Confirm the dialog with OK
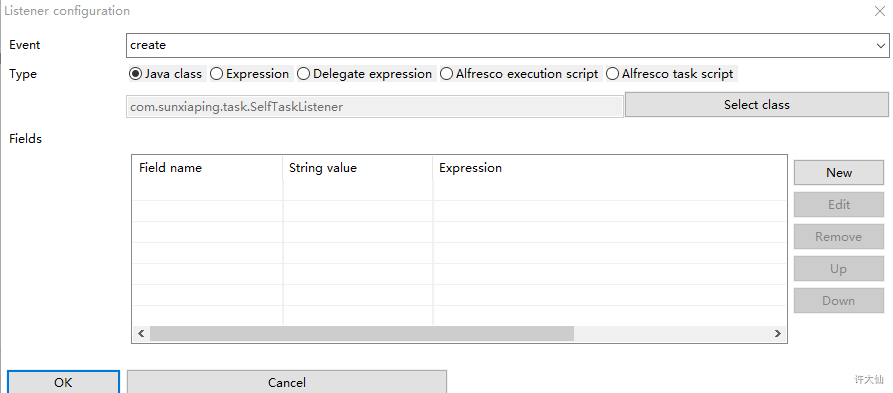This screenshot has width=893, height=393. pyautogui.click(x=63, y=382)
